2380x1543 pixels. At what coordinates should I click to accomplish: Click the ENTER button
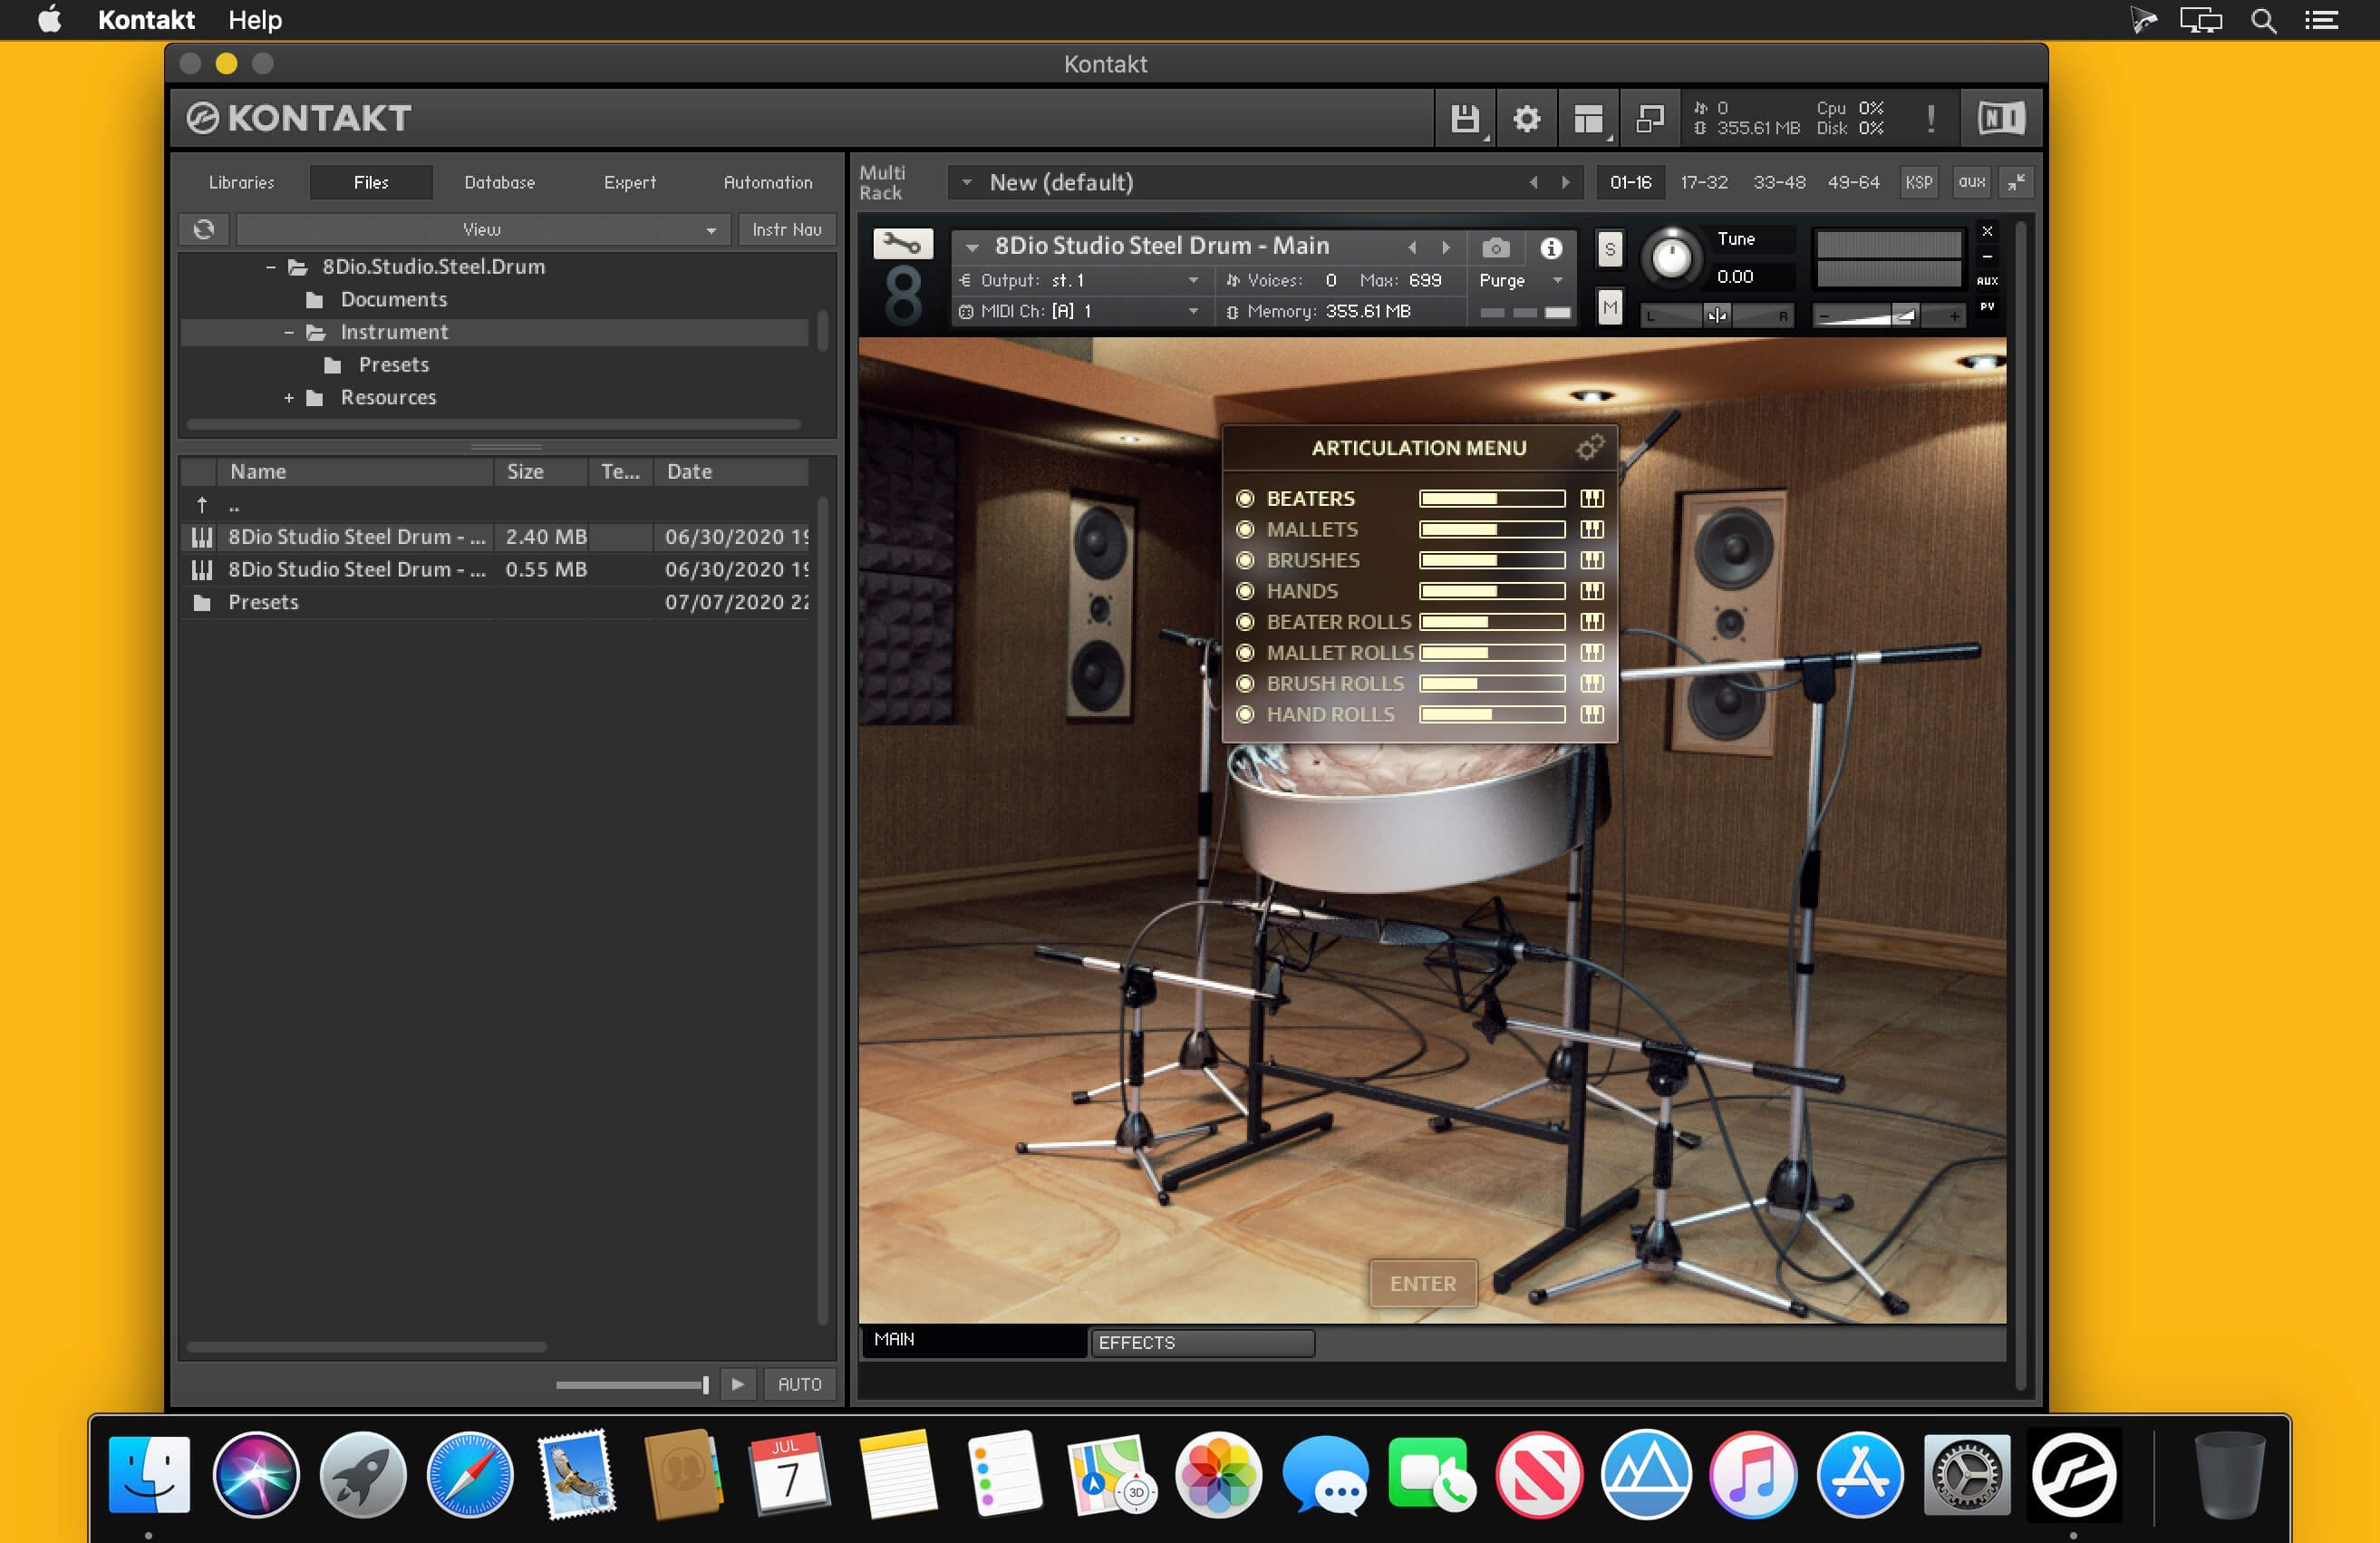tap(1423, 1283)
